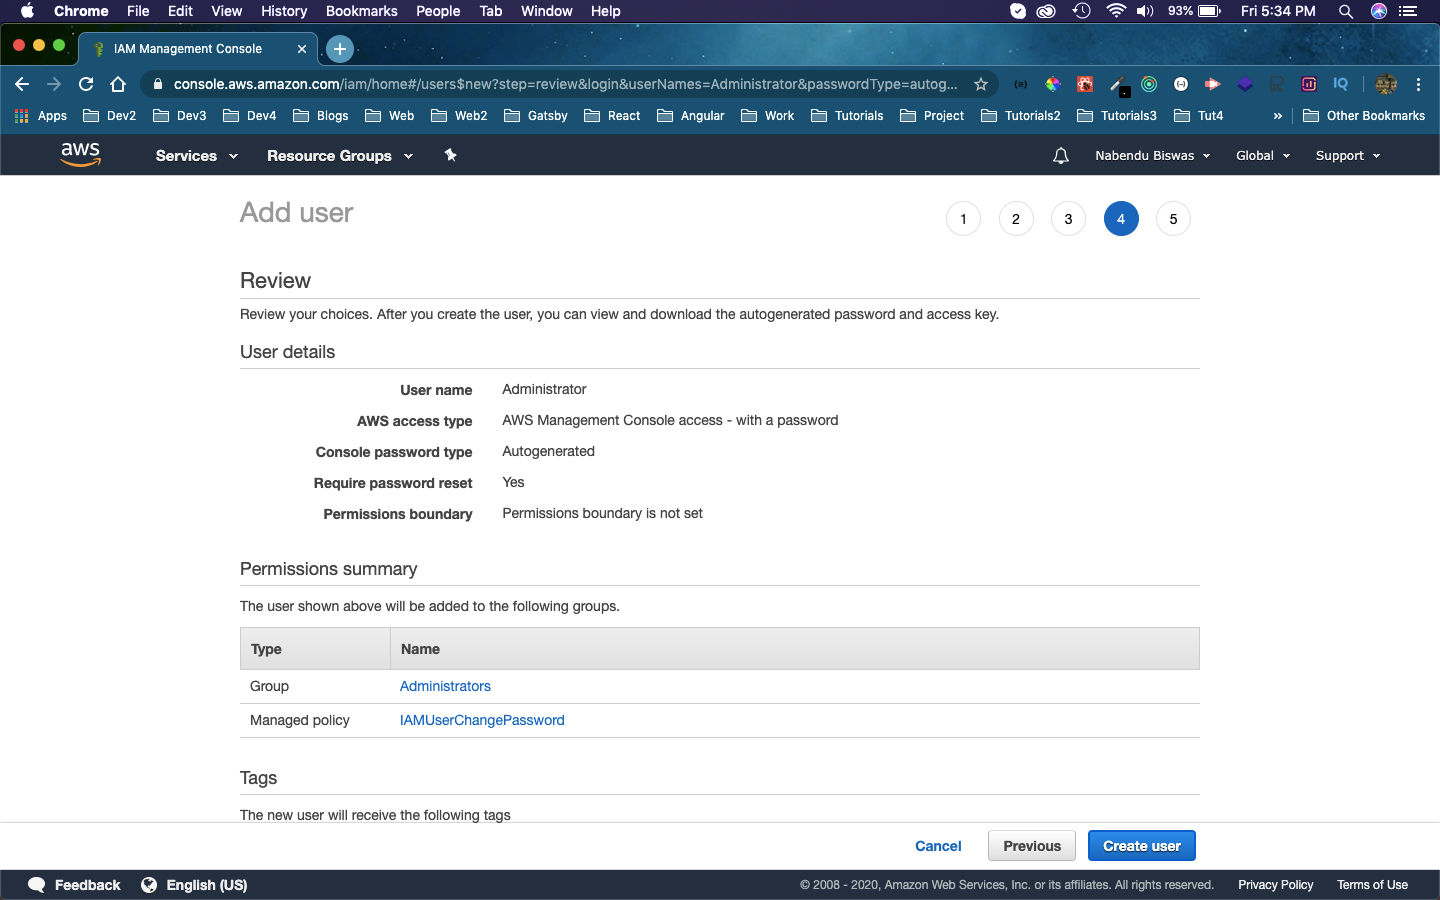Click the purple layered diamond extension icon
The width and height of the screenshot is (1440, 900).
coord(1245,84)
